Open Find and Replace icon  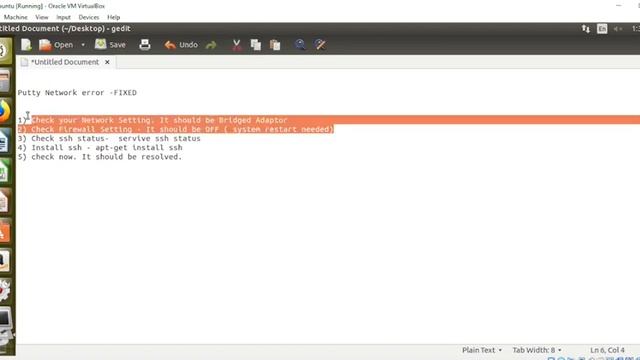click(320, 44)
